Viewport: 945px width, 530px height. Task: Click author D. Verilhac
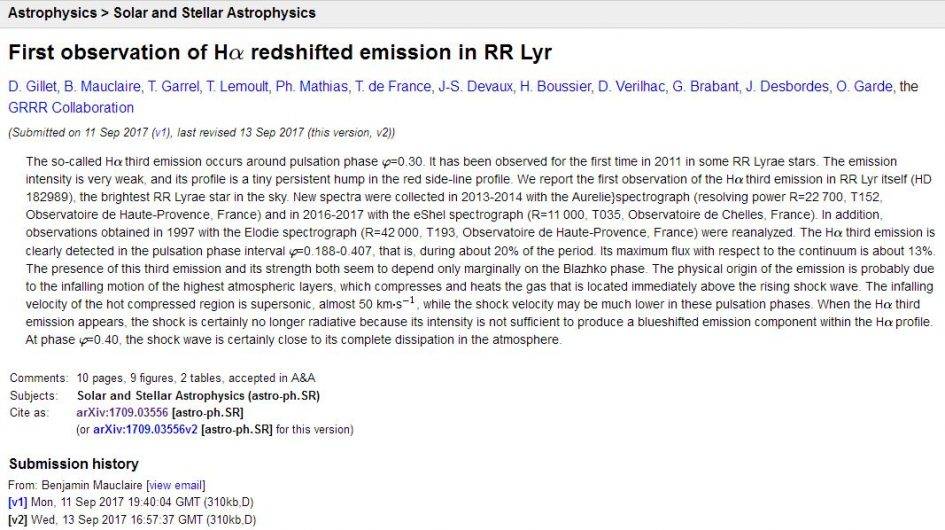(x=632, y=87)
